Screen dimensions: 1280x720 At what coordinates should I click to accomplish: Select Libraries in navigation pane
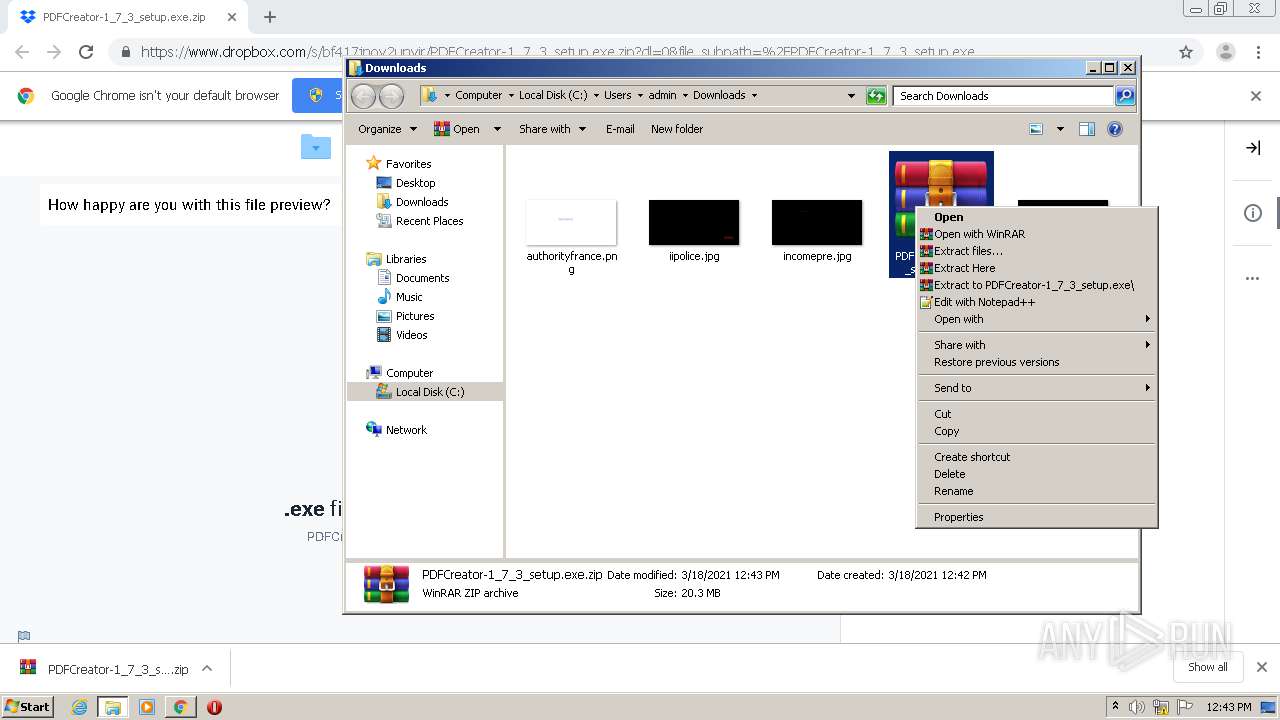point(397,259)
